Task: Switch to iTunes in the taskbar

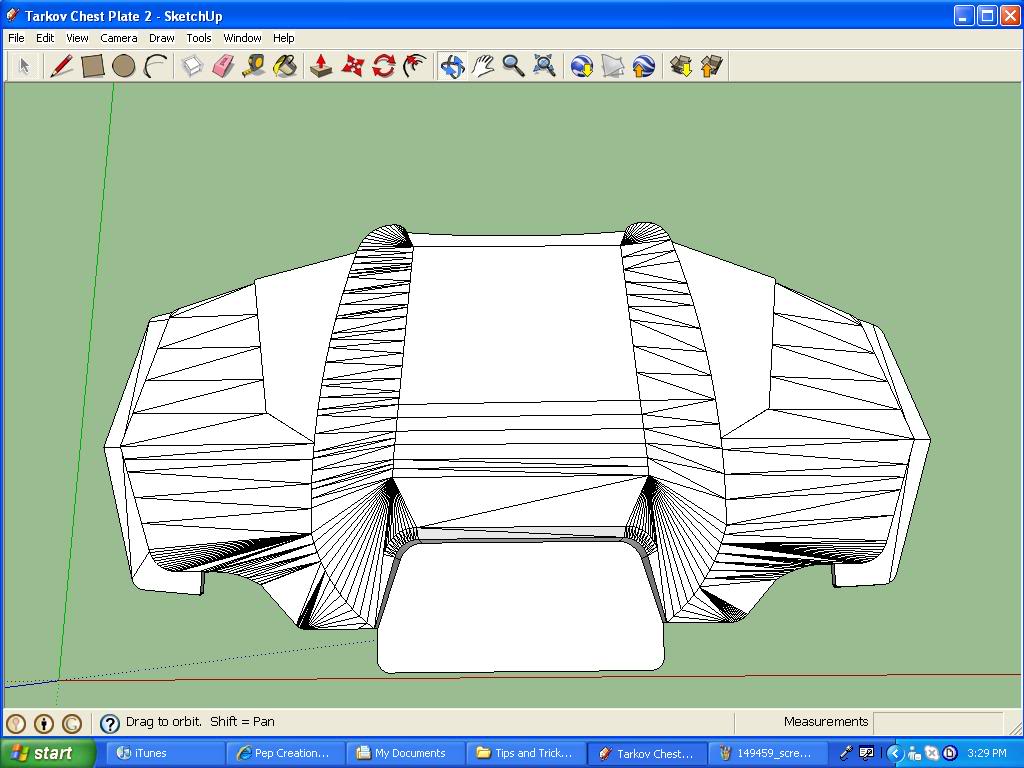Action: click(165, 753)
